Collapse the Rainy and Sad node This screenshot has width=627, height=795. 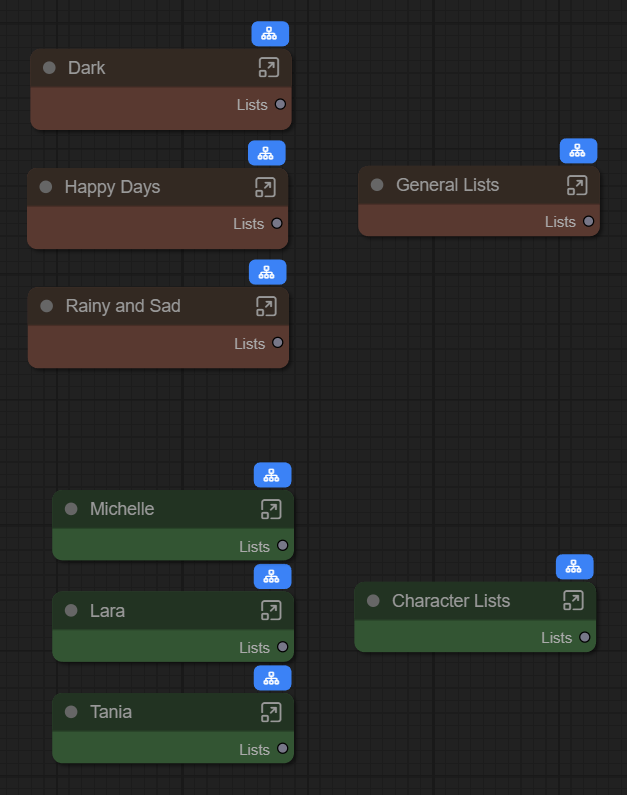click(x=46, y=306)
